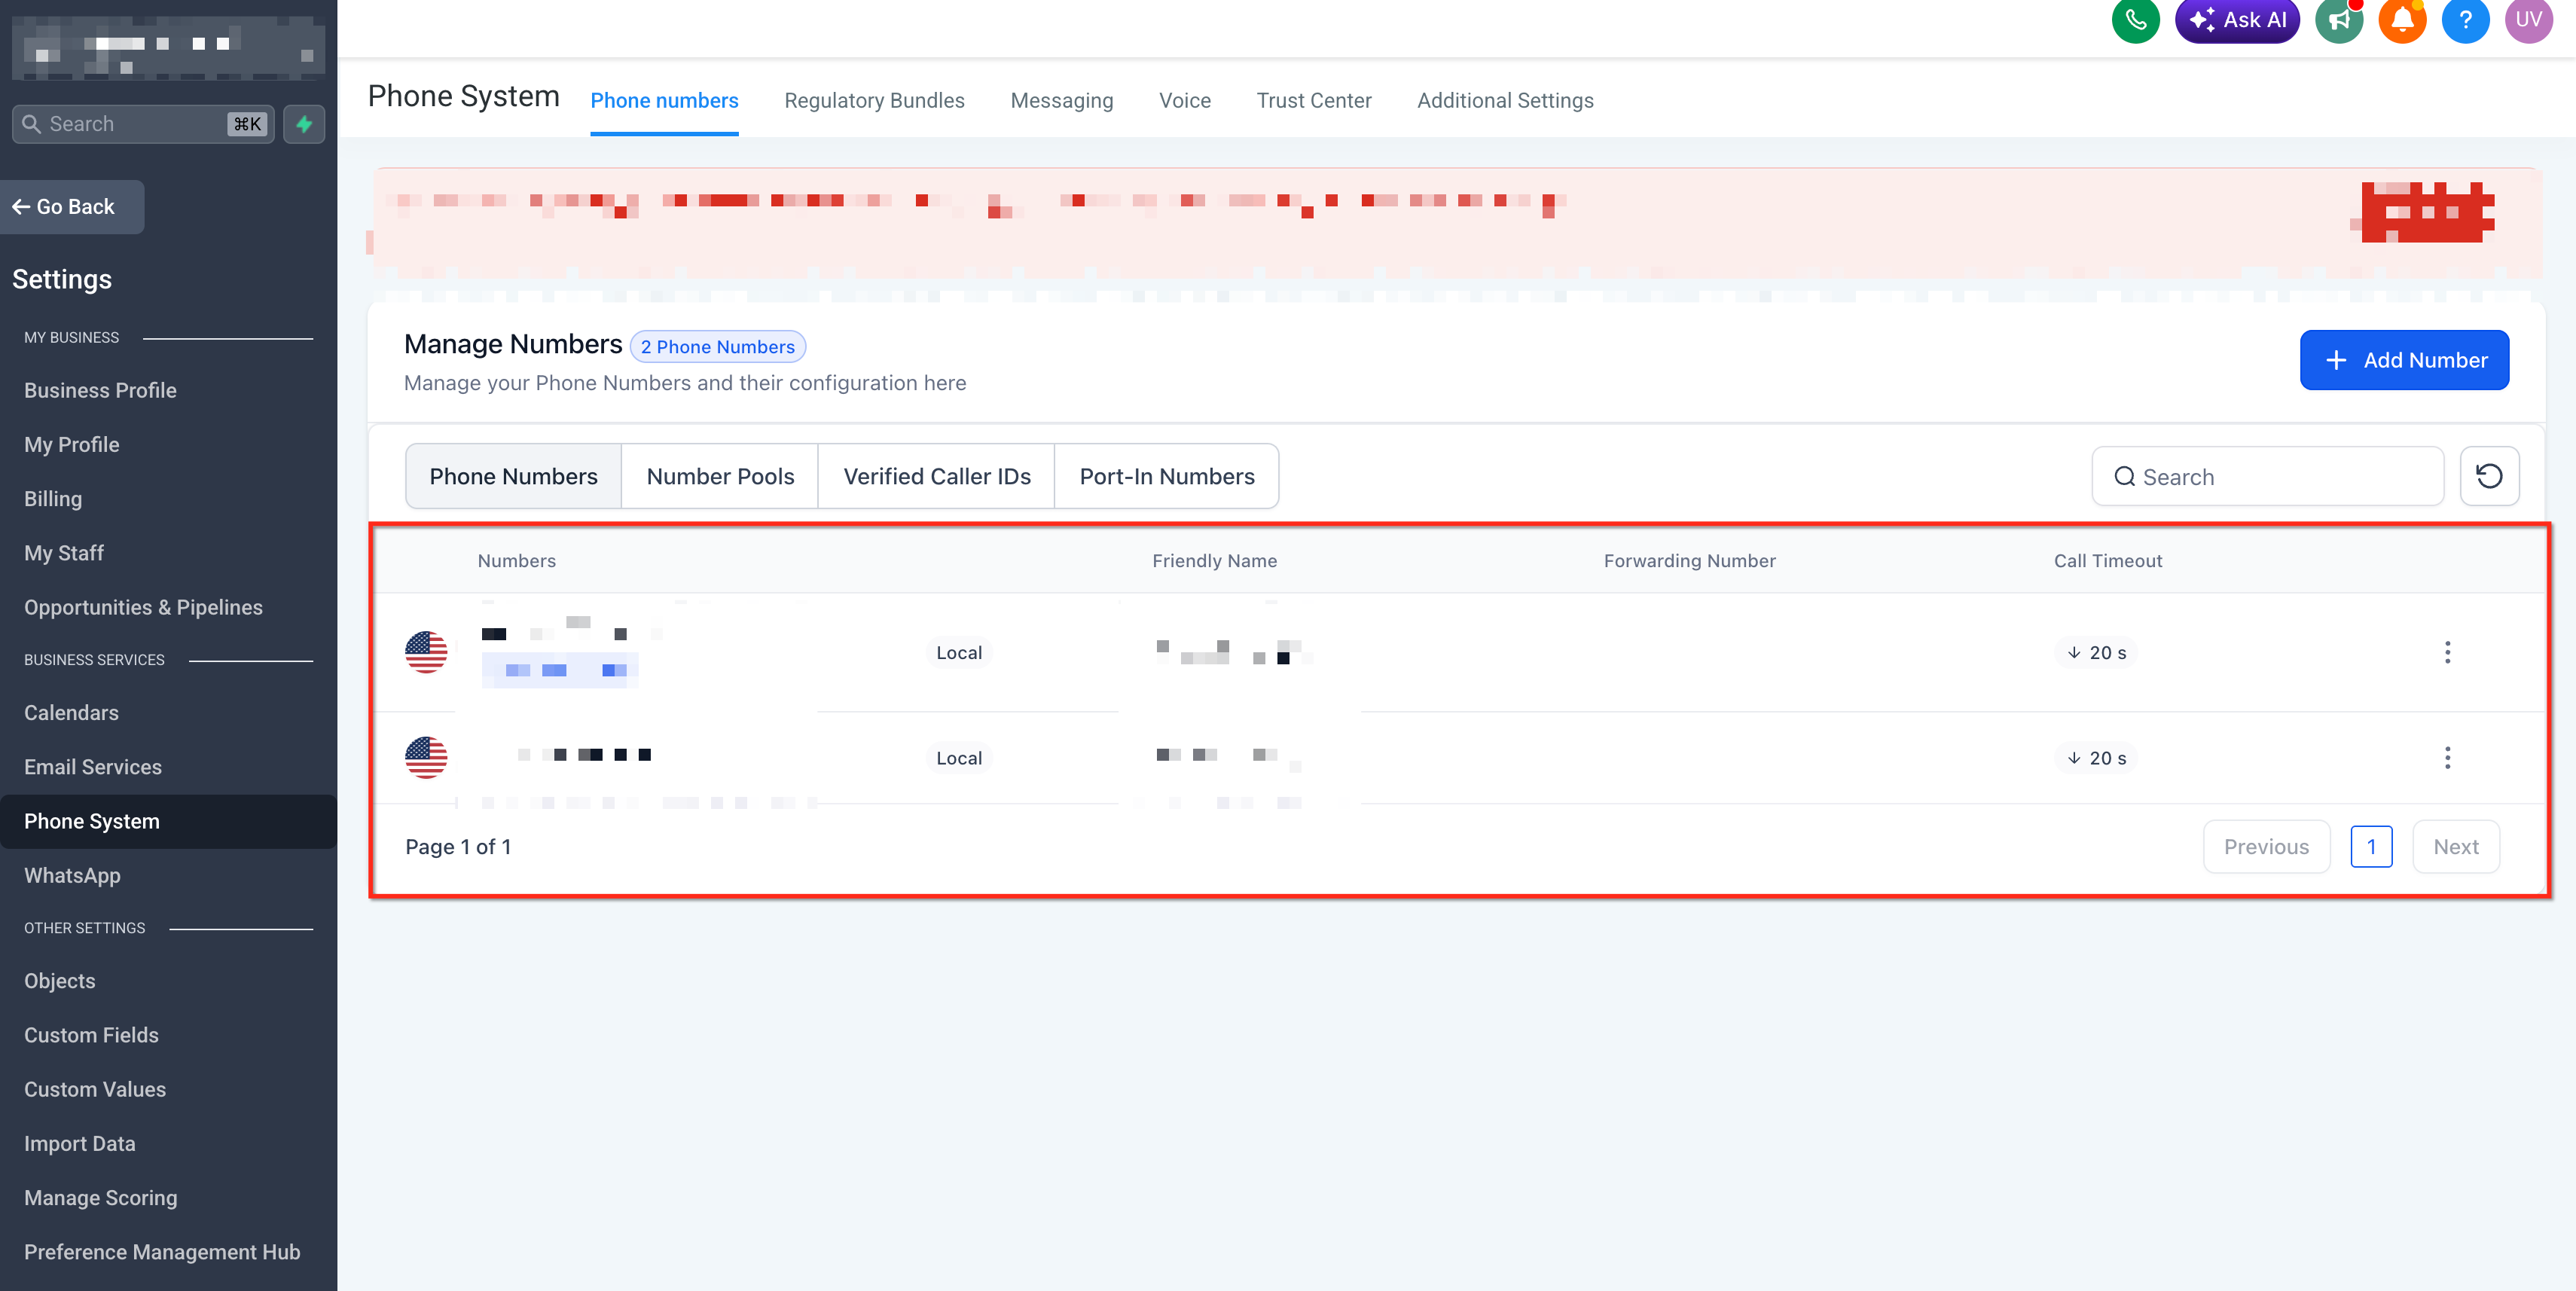Open Calendars settings
The width and height of the screenshot is (2576, 1291).
pyautogui.click(x=71, y=713)
